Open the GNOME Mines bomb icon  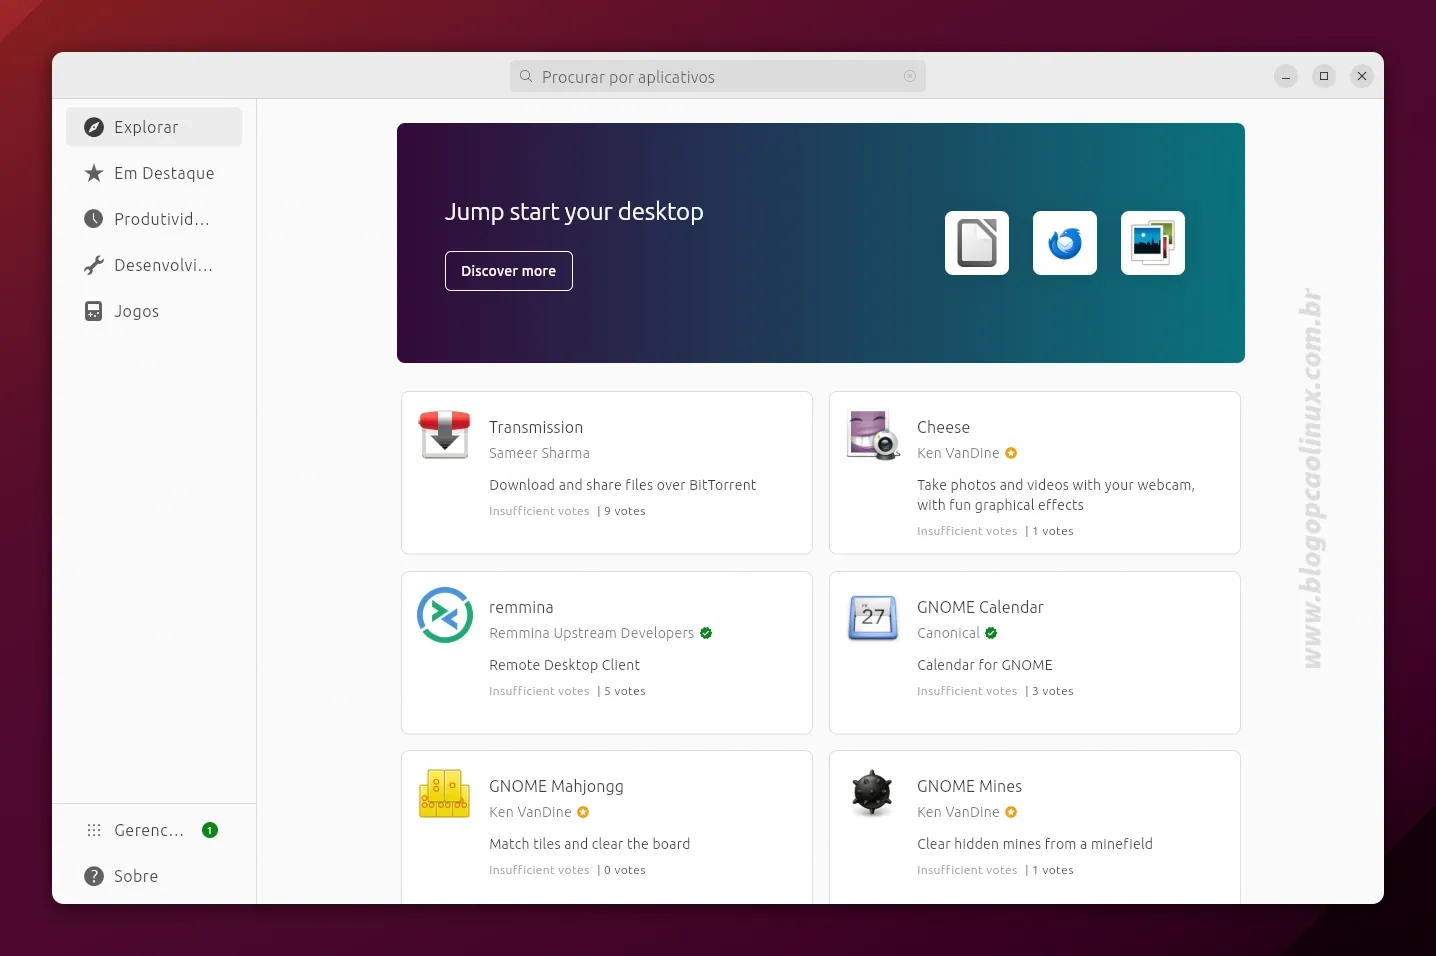click(872, 793)
